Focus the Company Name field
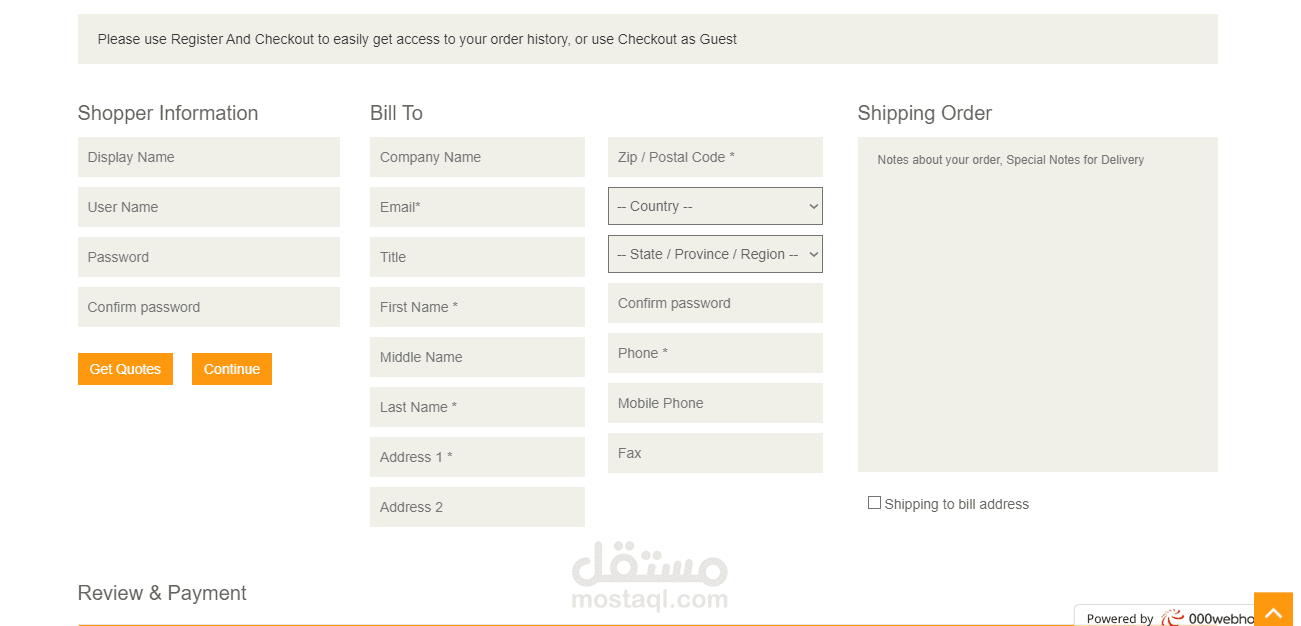 pyautogui.click(x=477, y=157)
